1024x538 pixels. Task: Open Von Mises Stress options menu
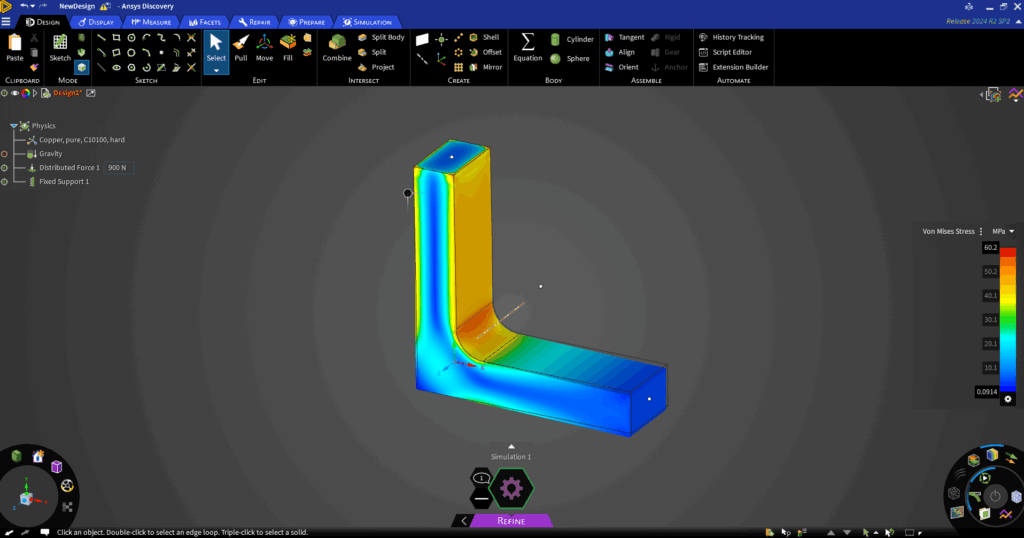981,231
